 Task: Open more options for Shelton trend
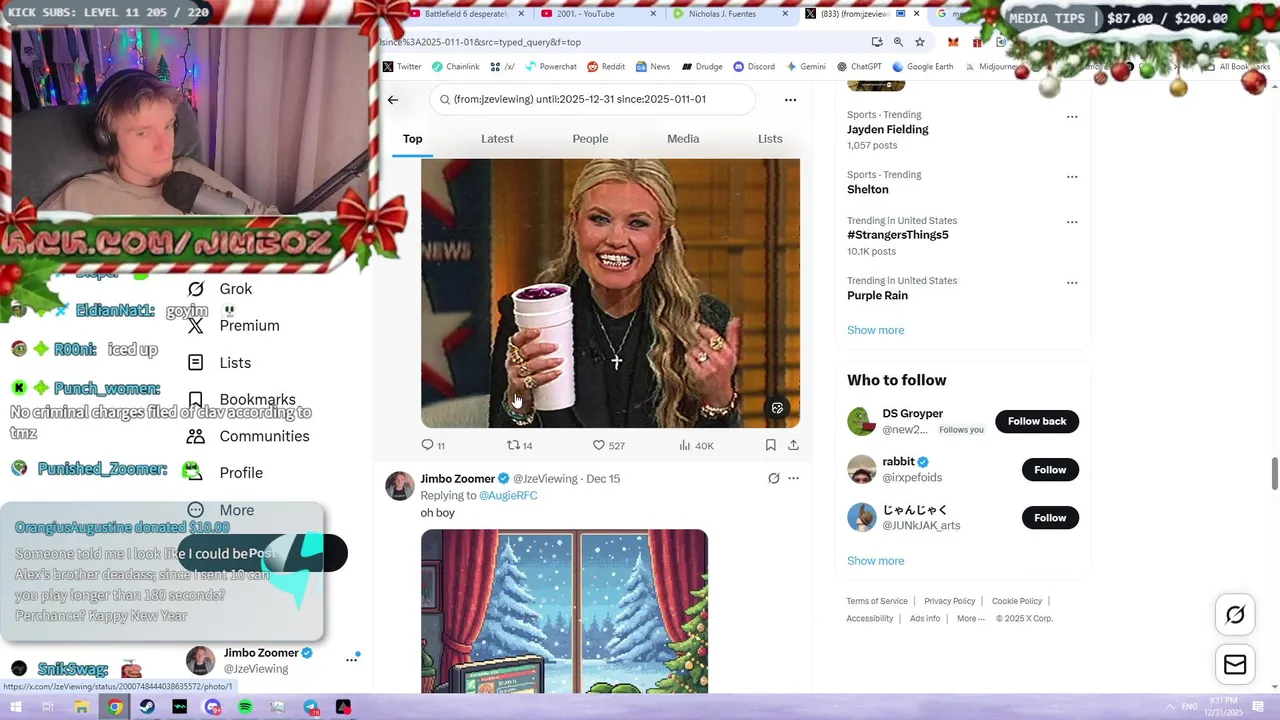click(1072, 177)
